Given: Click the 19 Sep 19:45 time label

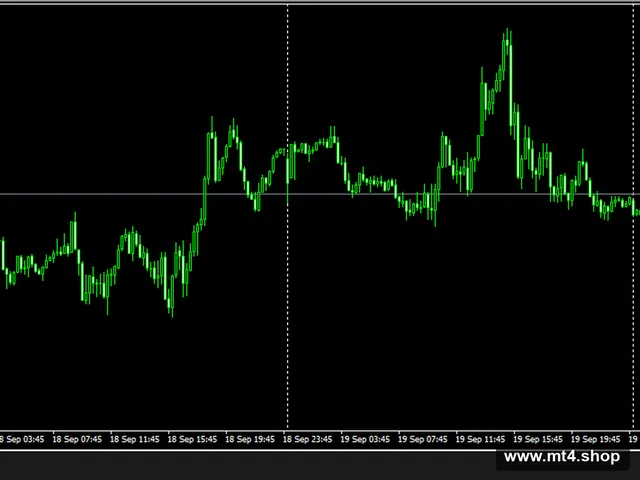Looking at the screenshot, I should pyautogui.click(x=595, y=440).
